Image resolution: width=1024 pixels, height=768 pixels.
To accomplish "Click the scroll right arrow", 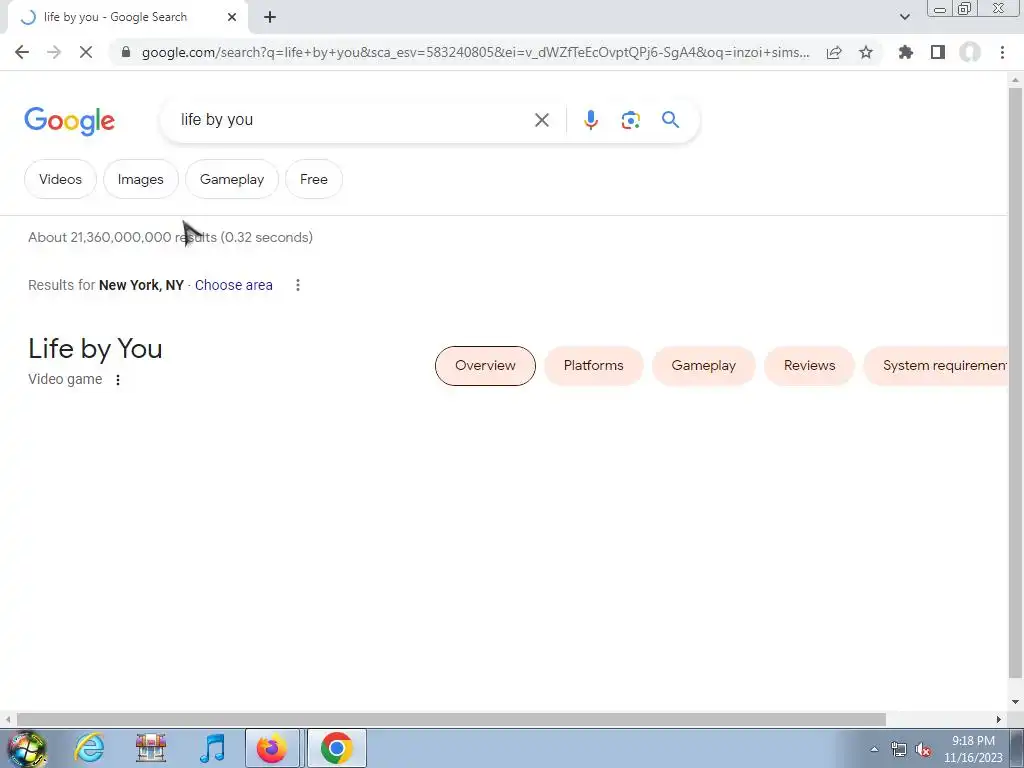I will click(x=999, y=720).
